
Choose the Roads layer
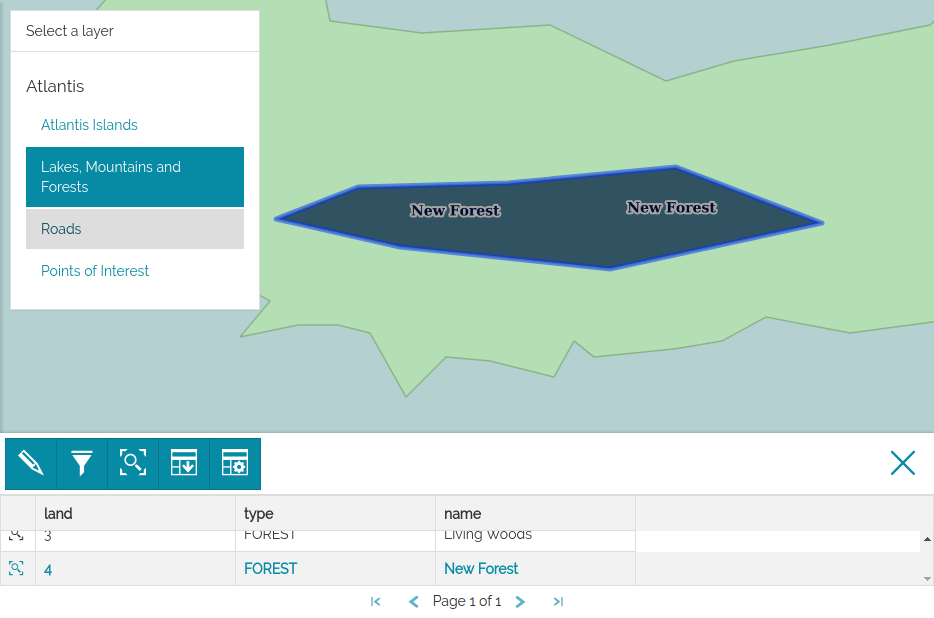coord(134,229)
